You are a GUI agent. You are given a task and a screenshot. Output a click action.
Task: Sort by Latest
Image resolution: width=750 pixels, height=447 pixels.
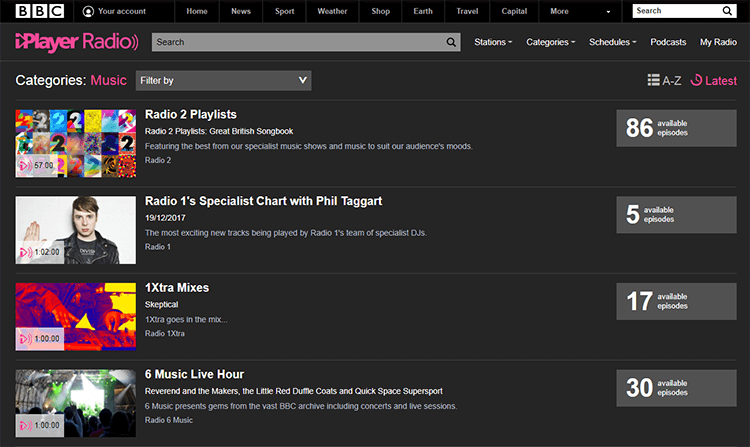pos(713,80)
